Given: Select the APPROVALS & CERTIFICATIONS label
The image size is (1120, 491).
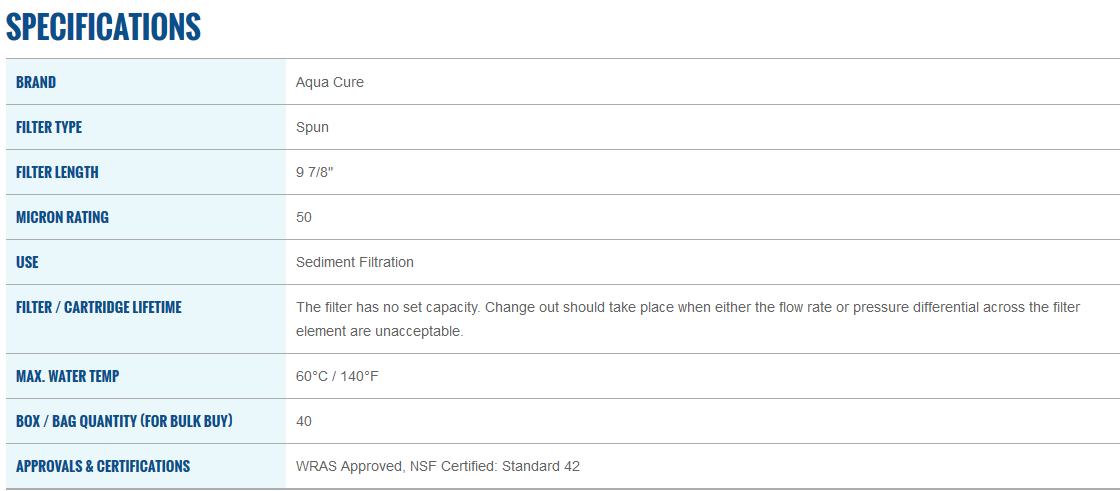Looking at the screenshot, I should click(103, 466).
